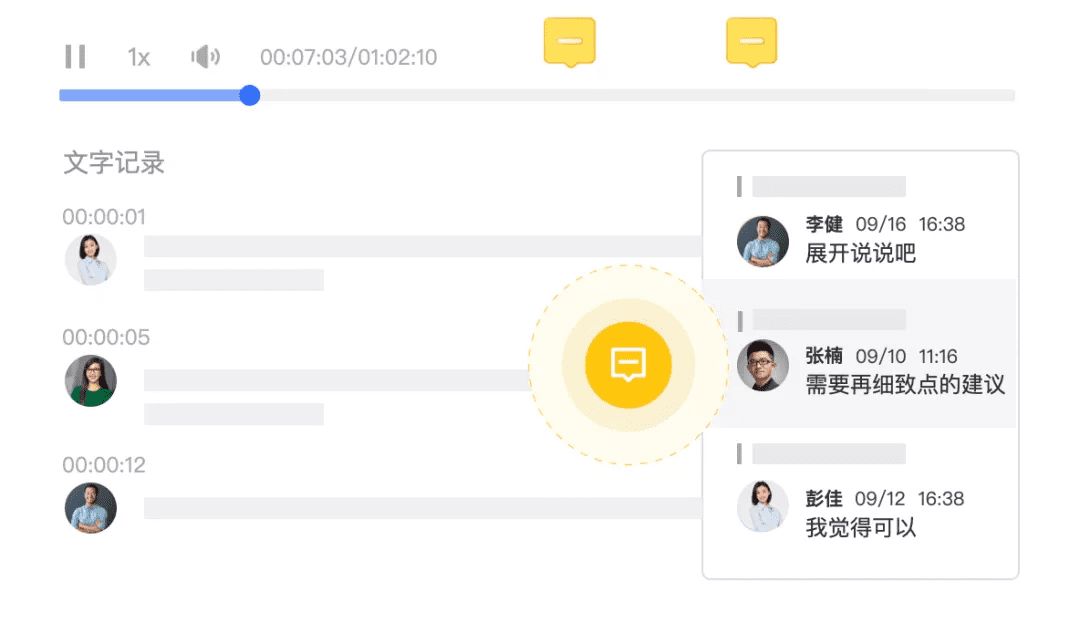Viewport: 1080px width, 633px height.
Task: Open 彭佳's avatar in the comment panel
Action: 762,506
